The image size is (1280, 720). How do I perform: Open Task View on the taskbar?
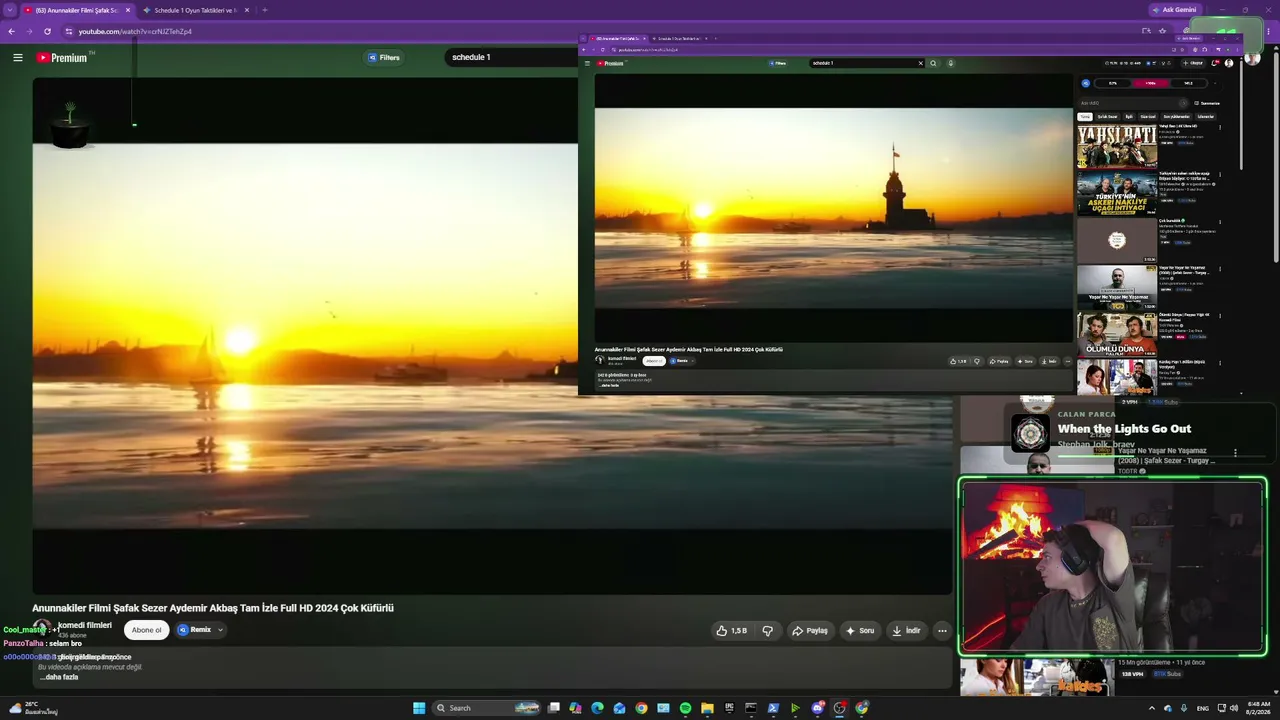[553, 708]
